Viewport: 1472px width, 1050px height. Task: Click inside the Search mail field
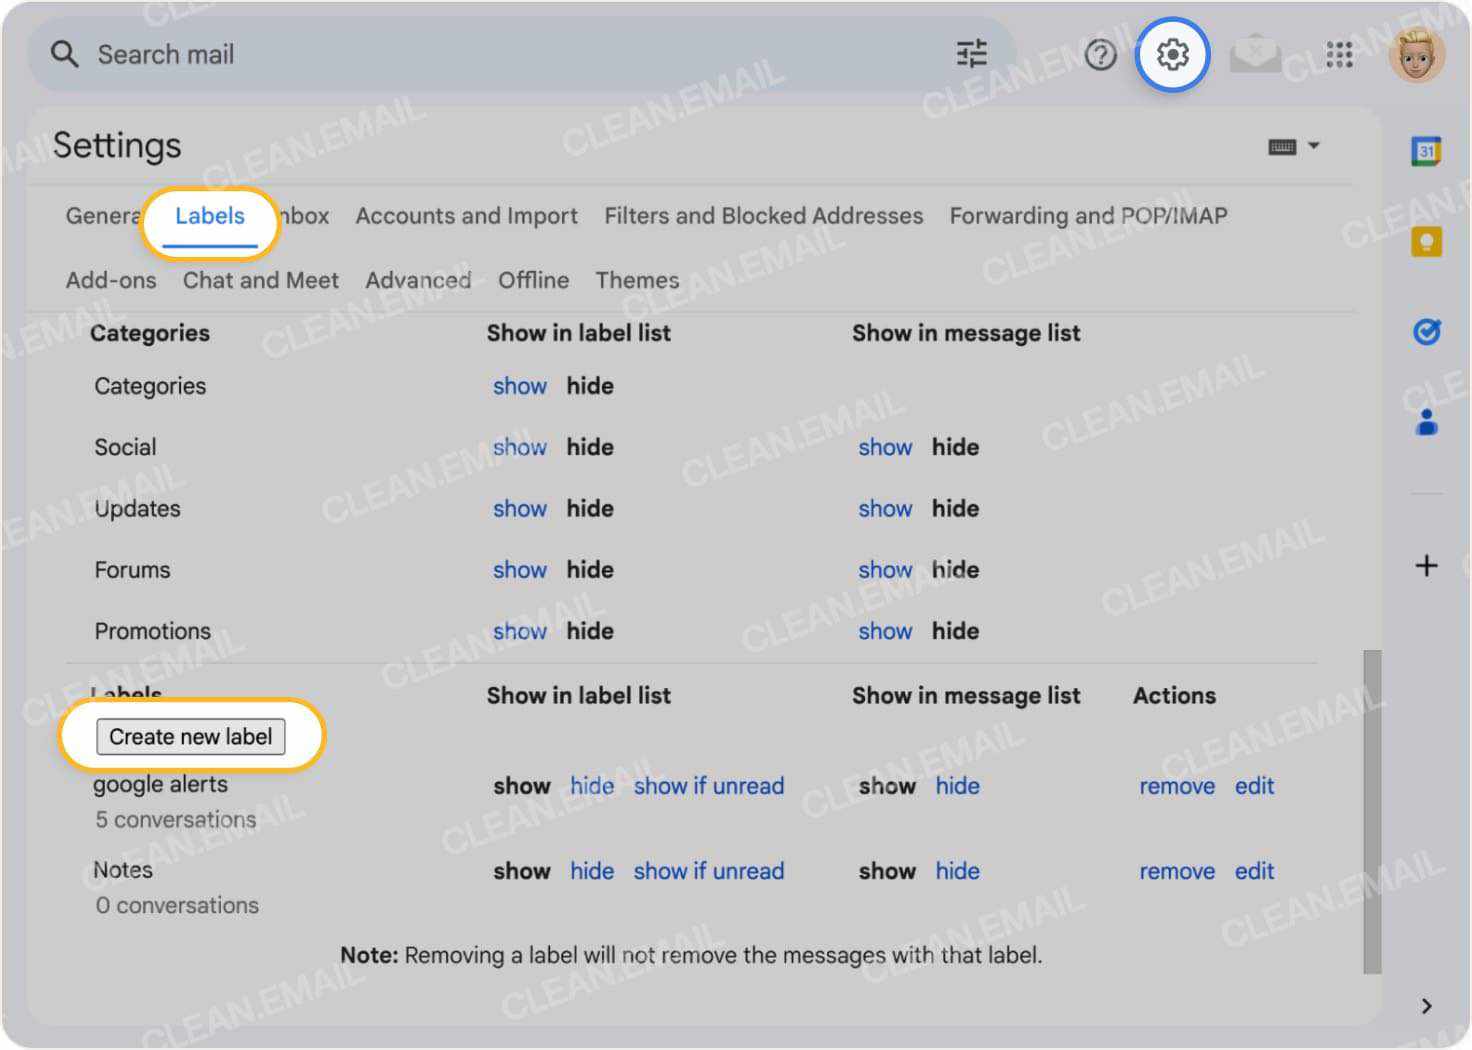tap(300, 54)
